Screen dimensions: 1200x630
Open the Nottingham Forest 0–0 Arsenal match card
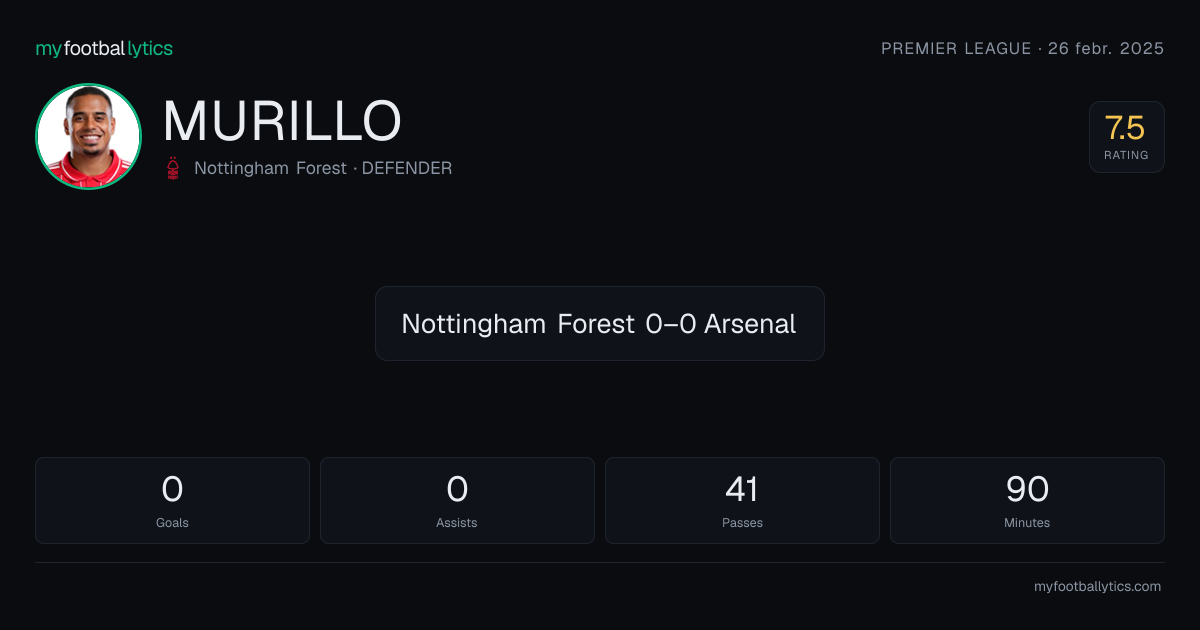click(600, 323)
